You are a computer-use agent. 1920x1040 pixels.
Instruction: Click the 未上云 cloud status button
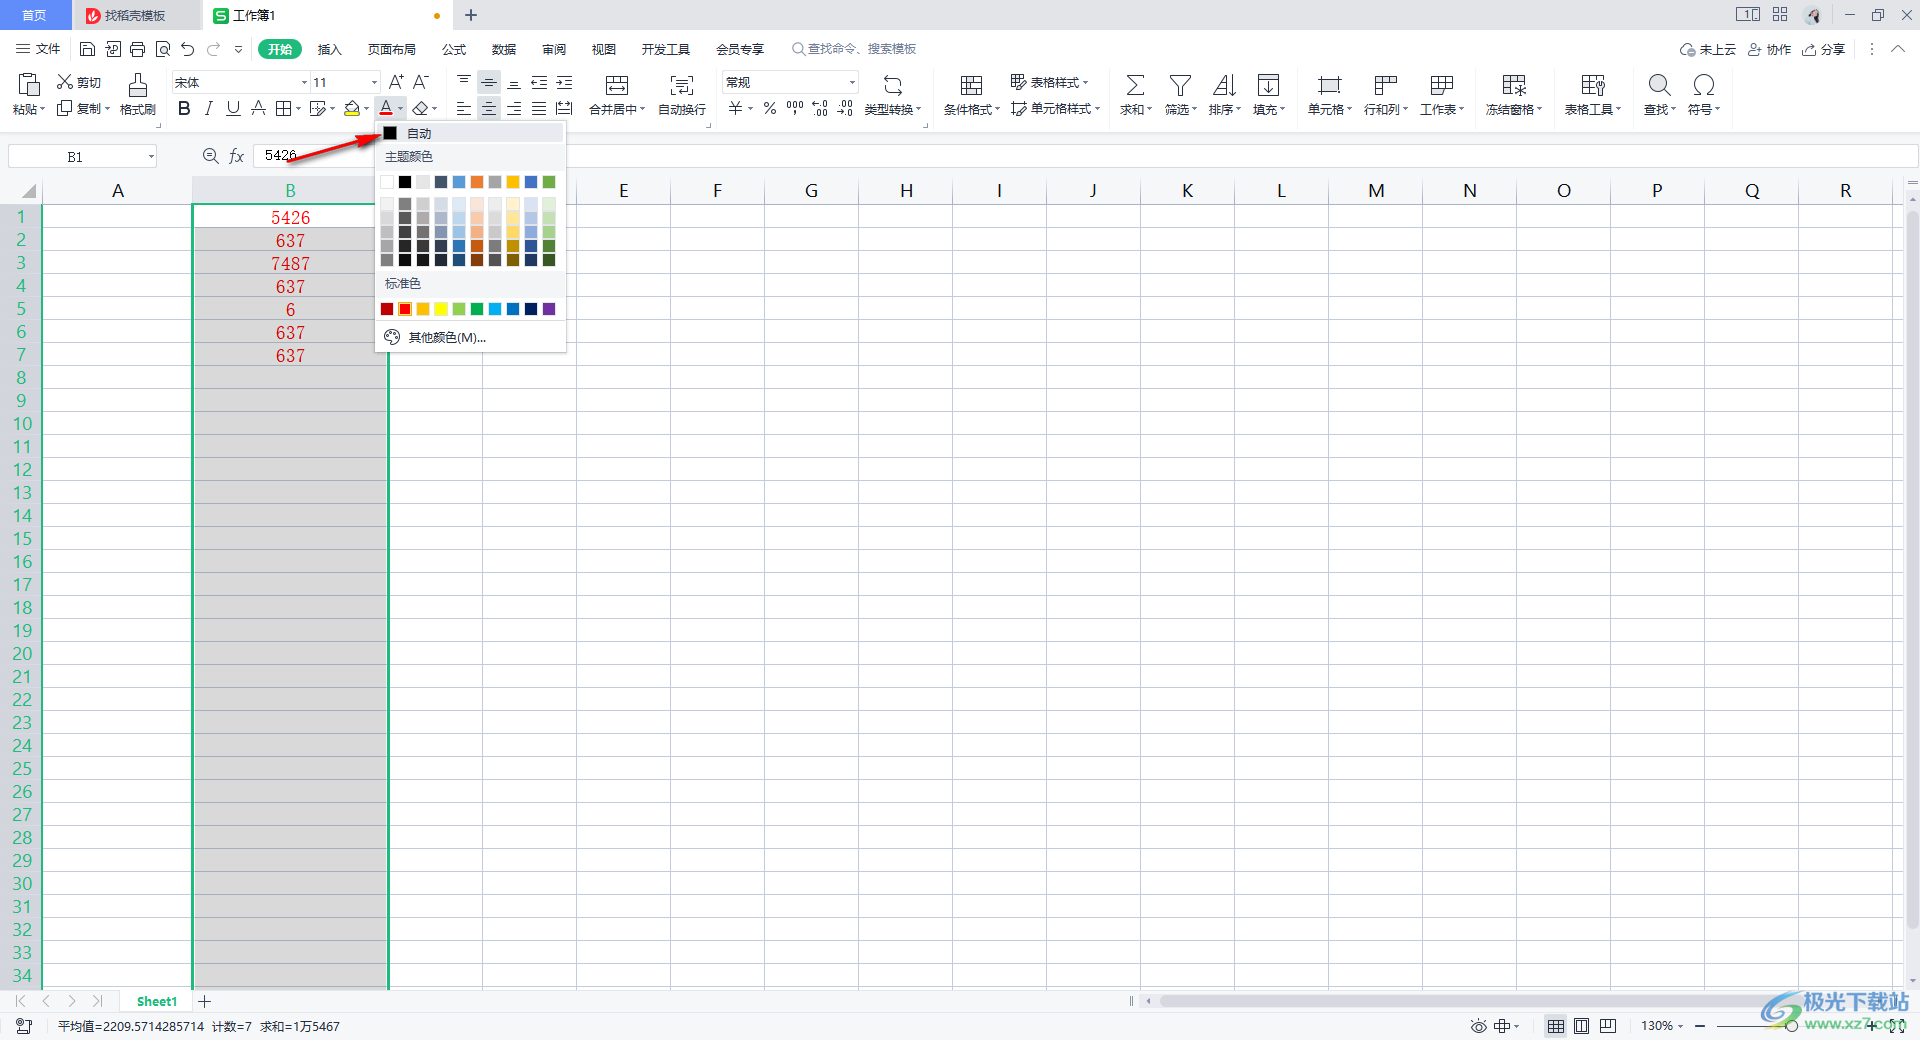[x=1708, y=49]
